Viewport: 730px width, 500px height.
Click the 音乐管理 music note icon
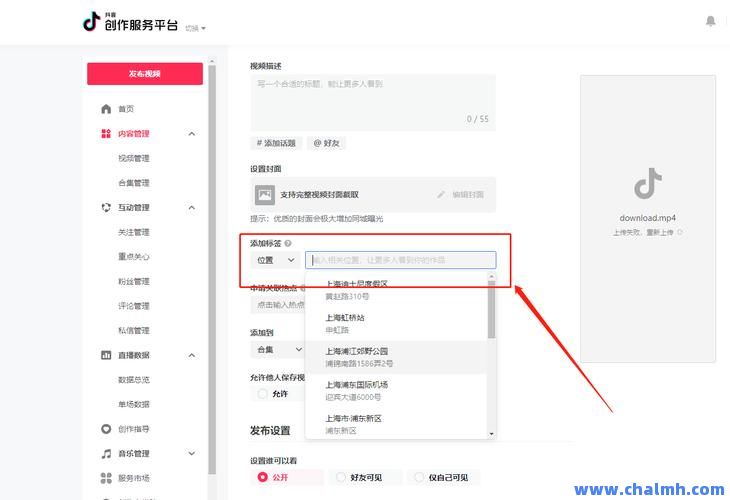(106, 453)
